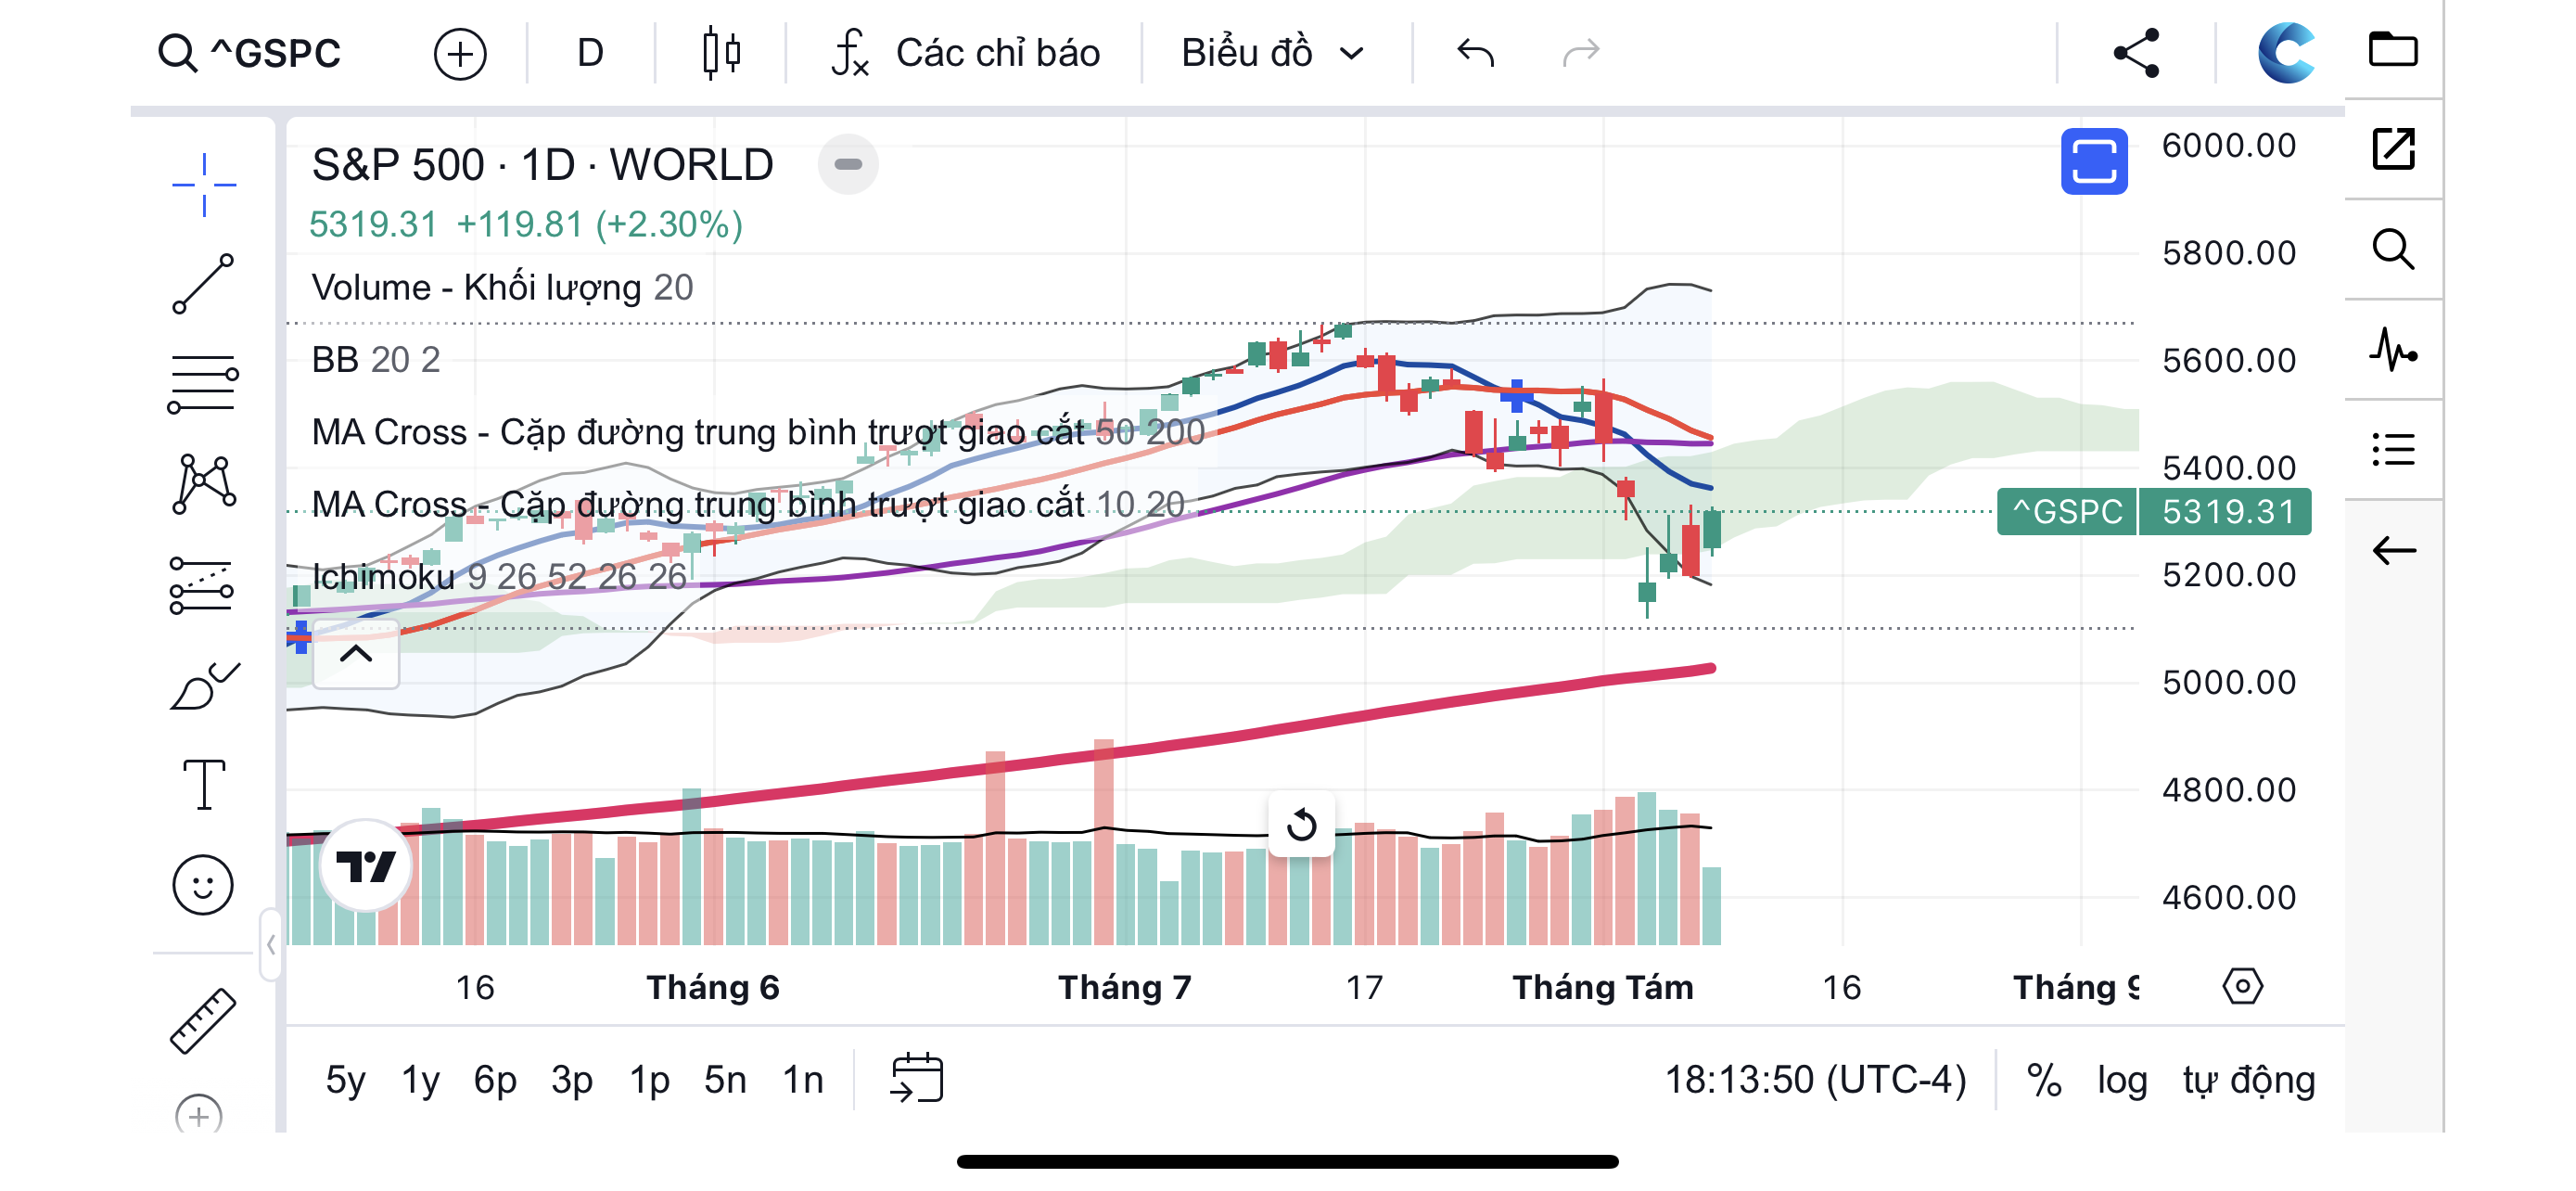Screen dimensions: 2576x1191
Task: Select the crosshair cursor tool
Action: click(204, 185)
